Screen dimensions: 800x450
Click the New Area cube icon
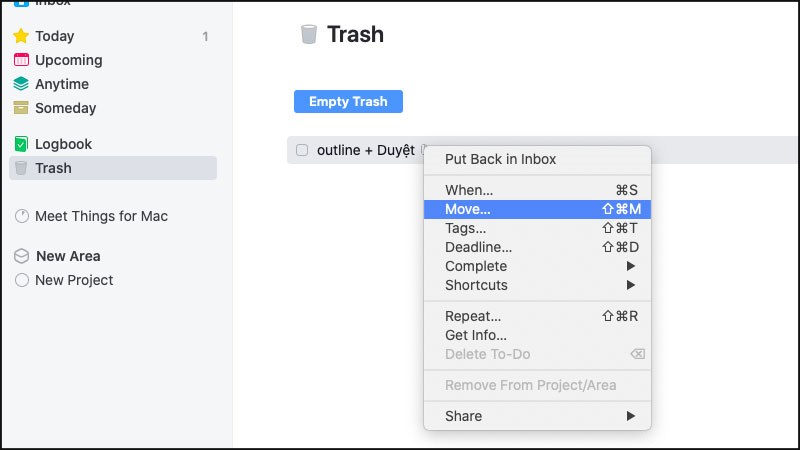click(x=21, y=256)
